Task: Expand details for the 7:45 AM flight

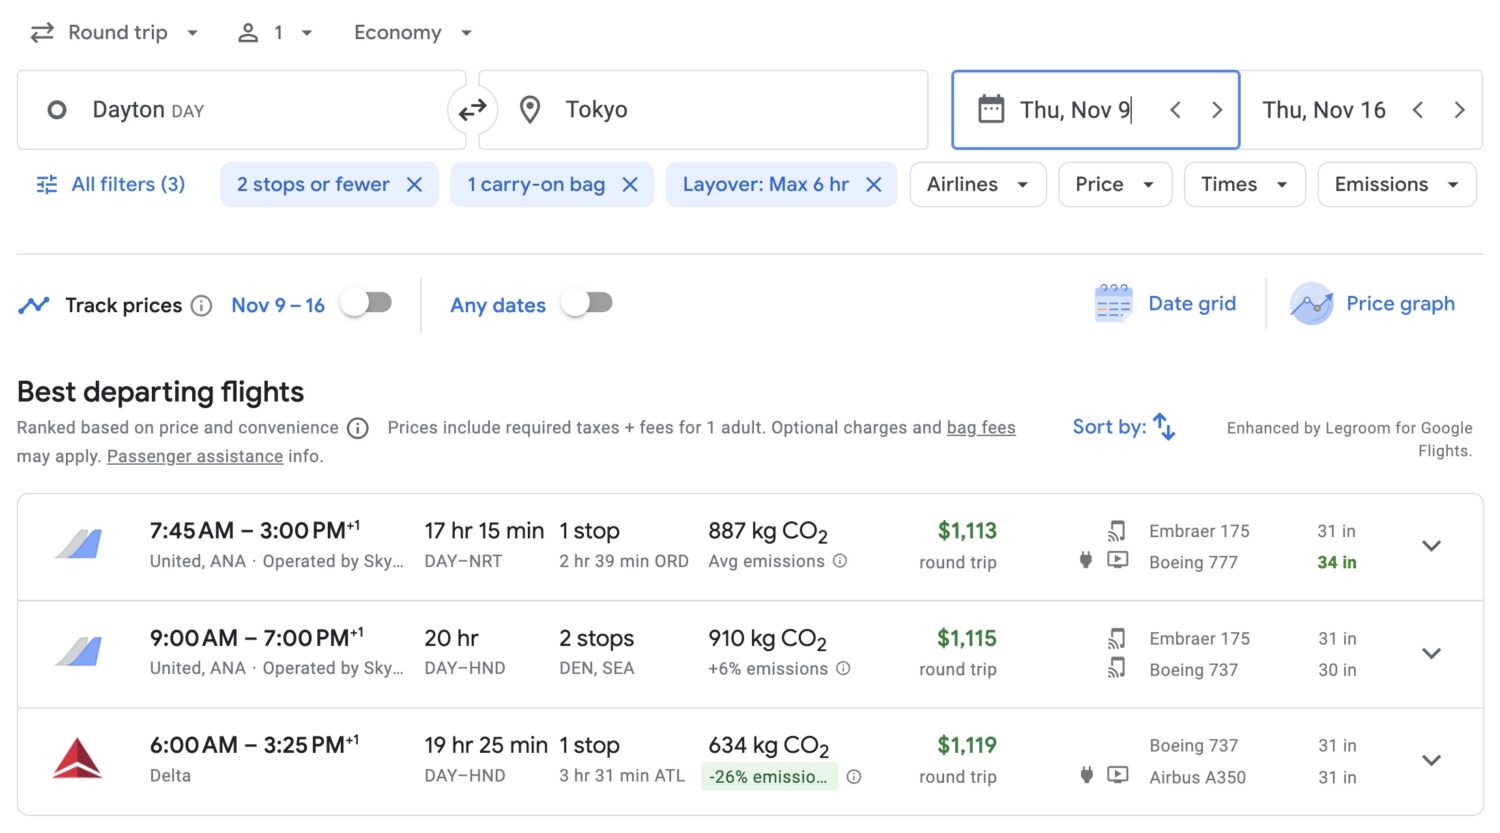Action: click(1431, 546)
